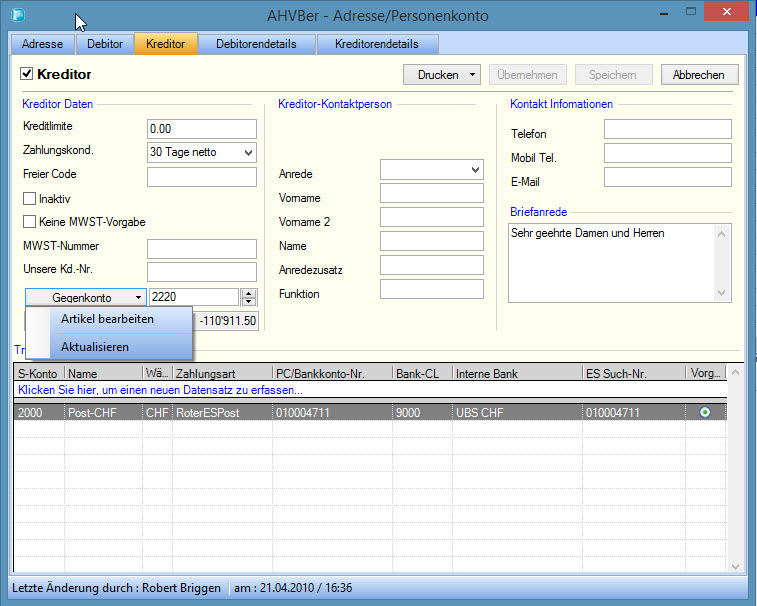Click the down arrow of the Gegenkonto spinner

250,302
